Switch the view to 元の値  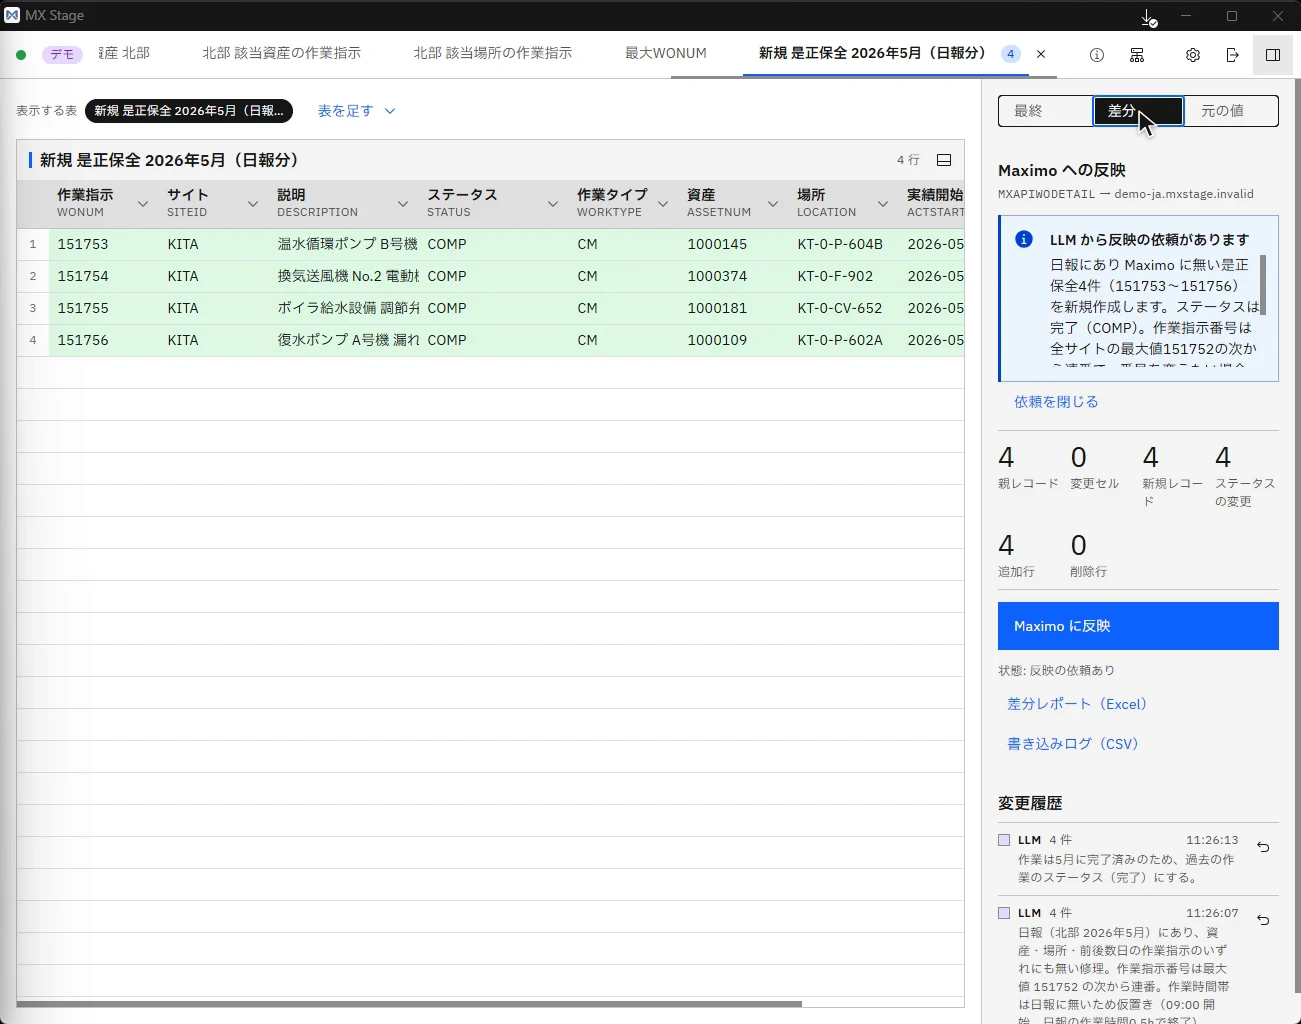1231,111
